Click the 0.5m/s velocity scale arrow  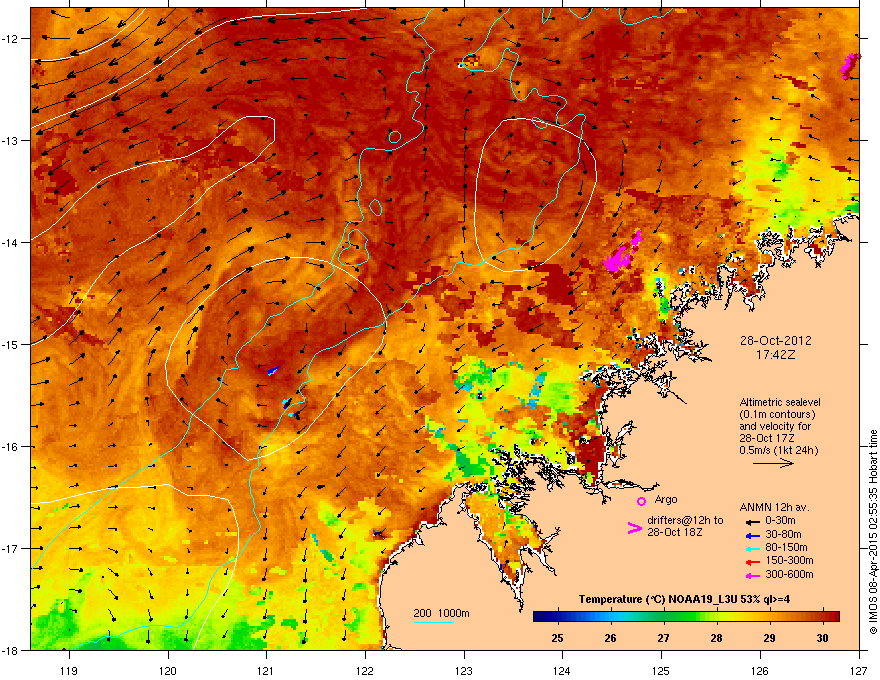click(773, 463)
